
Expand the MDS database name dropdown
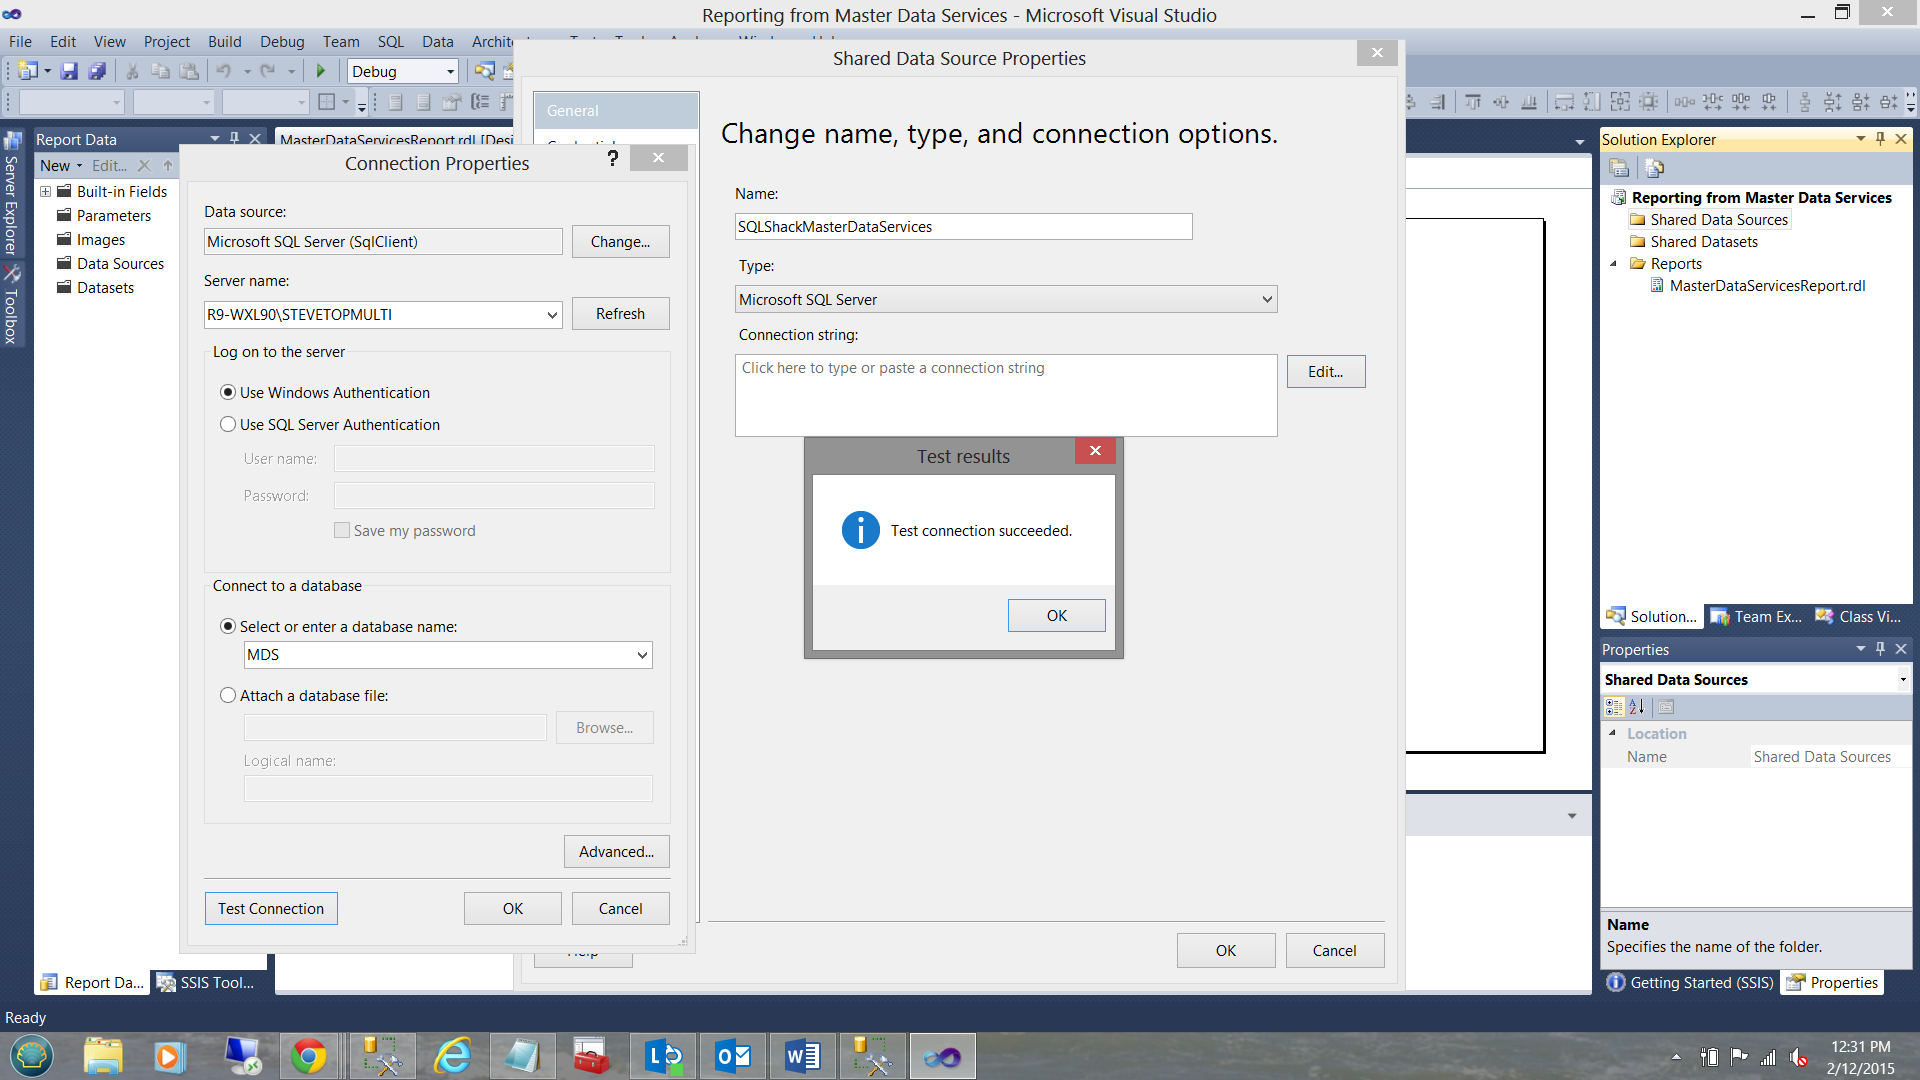(x=642, y=655)
